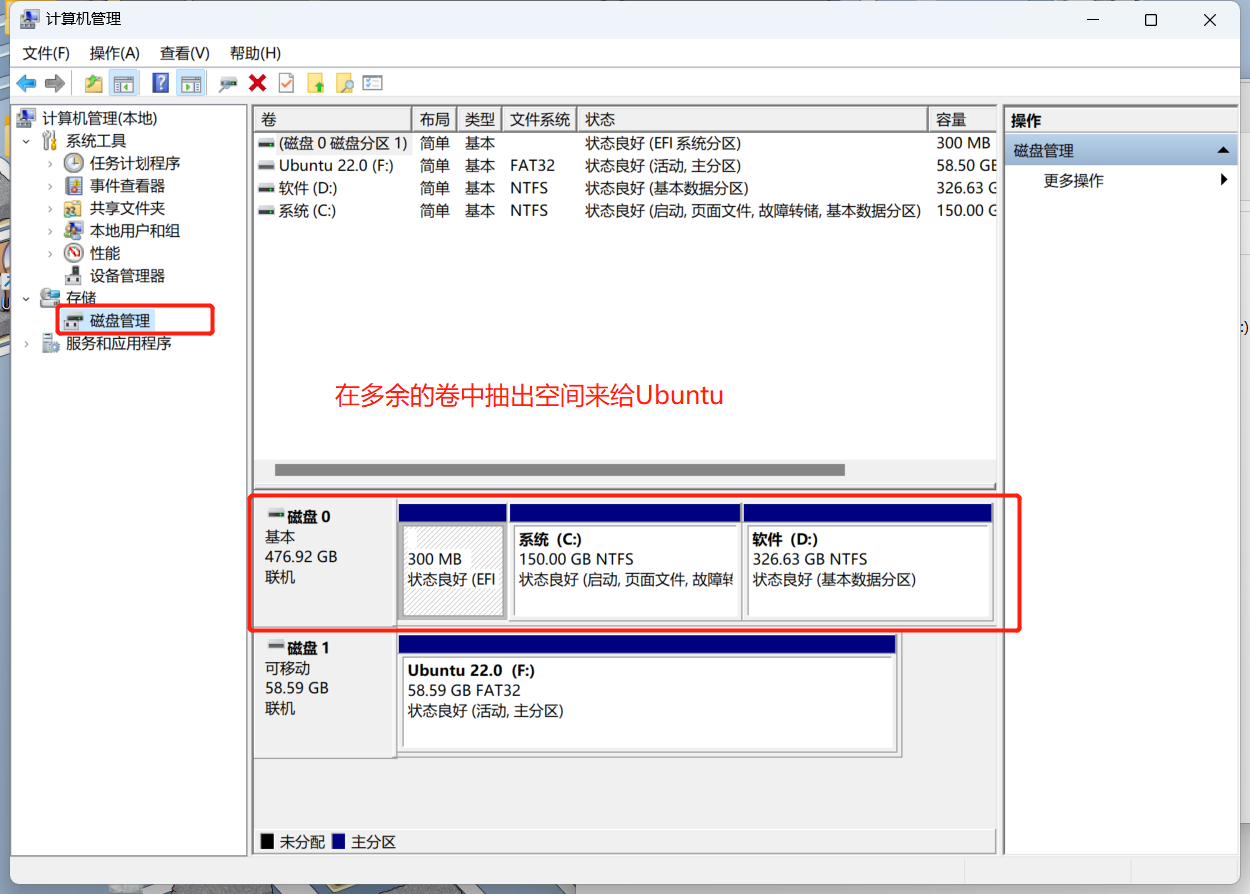Image resolution: width=1250 pixels, height=894 pixels.
Task: Click the 326.63 capacity cell for 软件 (D:)
Action: [965, 188]
